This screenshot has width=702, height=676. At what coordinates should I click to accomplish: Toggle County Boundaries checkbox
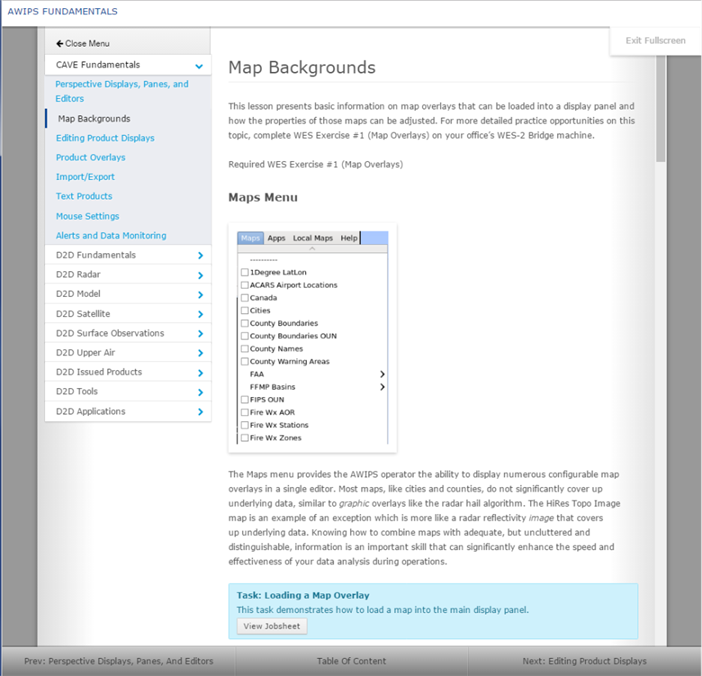click(x=244, y=323)
